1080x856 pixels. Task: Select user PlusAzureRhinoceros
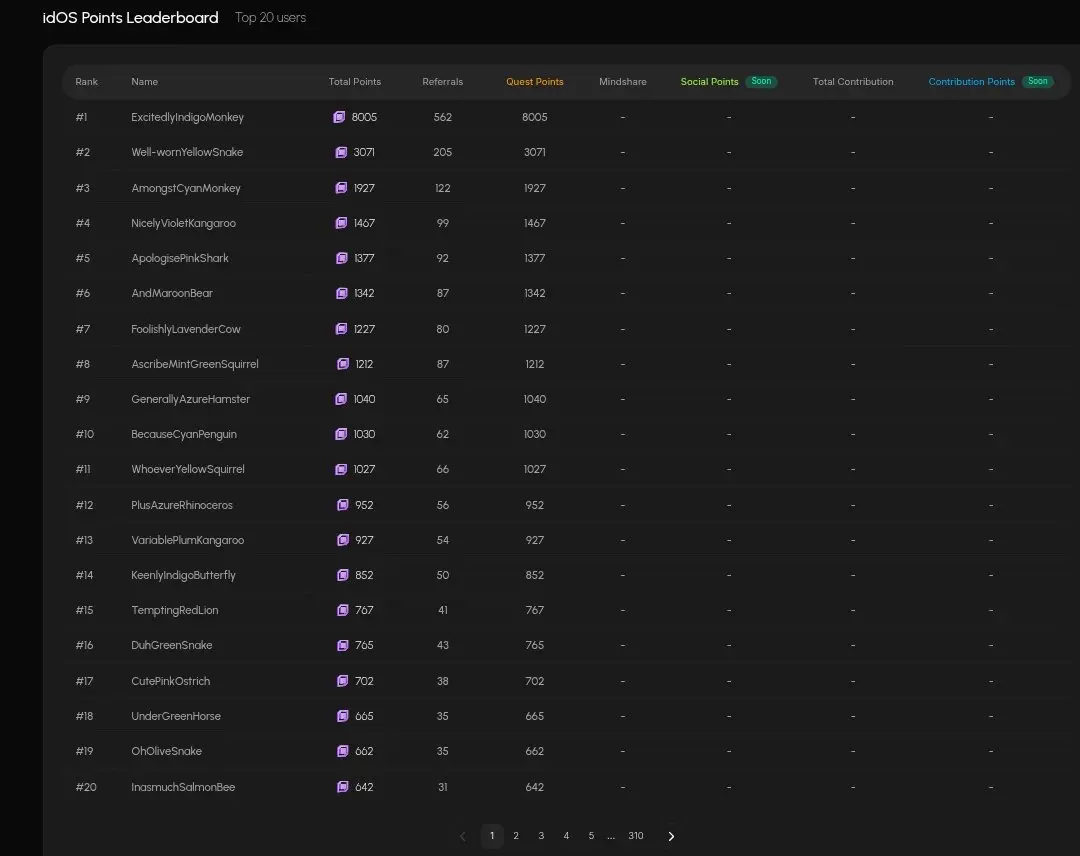pyautogui.click(x=182, y=505)
